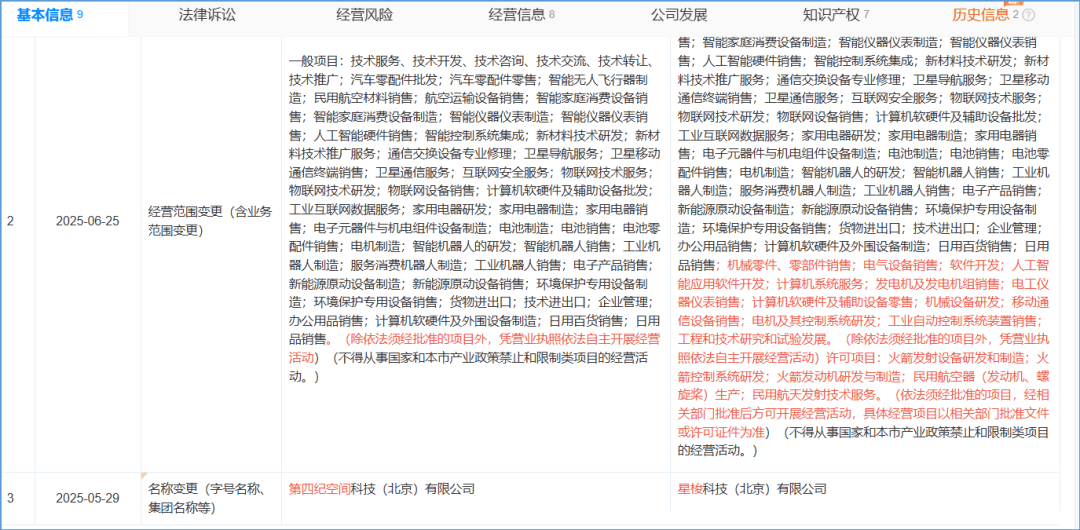Click row number 2 in the table

tap(11, 220)
